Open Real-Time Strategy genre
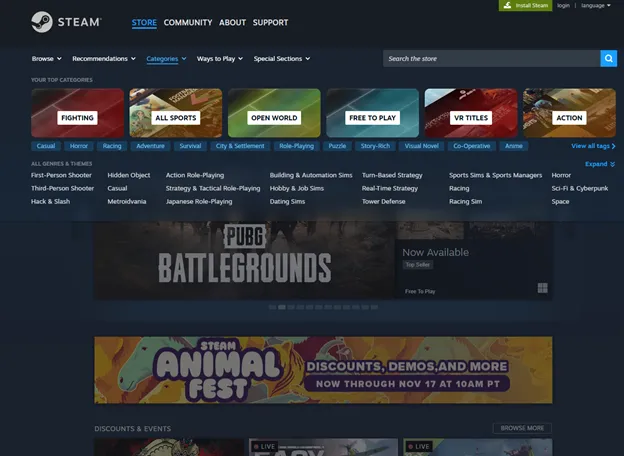Image resolution: width=624 pixels, height=456 pixels. 390,188
